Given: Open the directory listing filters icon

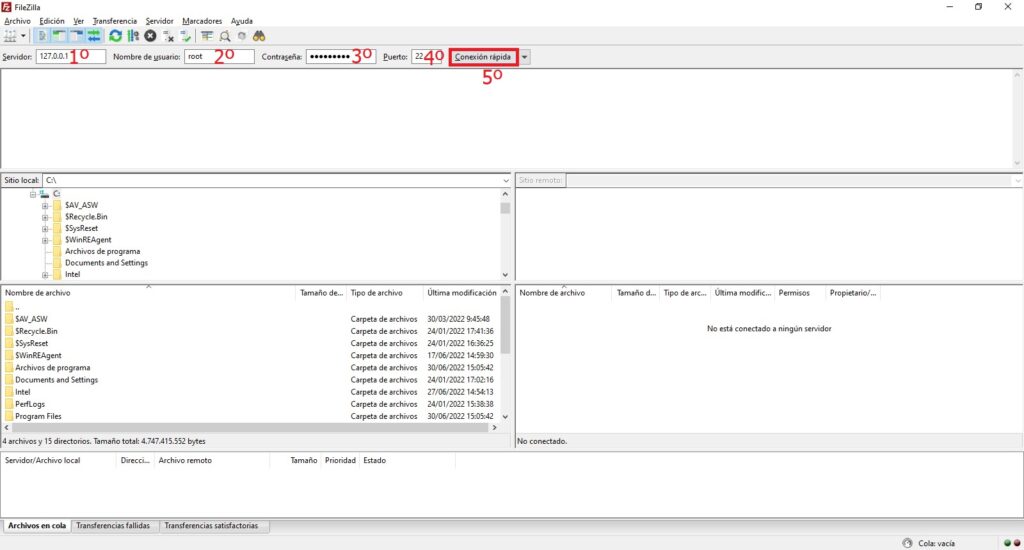Looking at the screenshot, I should click(x=207, y=36).
